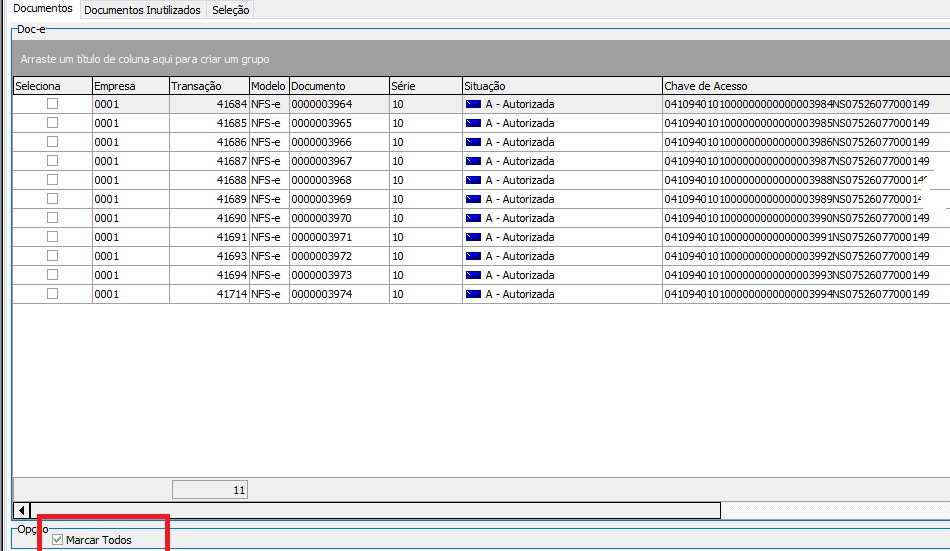Click the status flag icon for document 0000003973
Screen dimensions: 950x551
tap(473, 275)
